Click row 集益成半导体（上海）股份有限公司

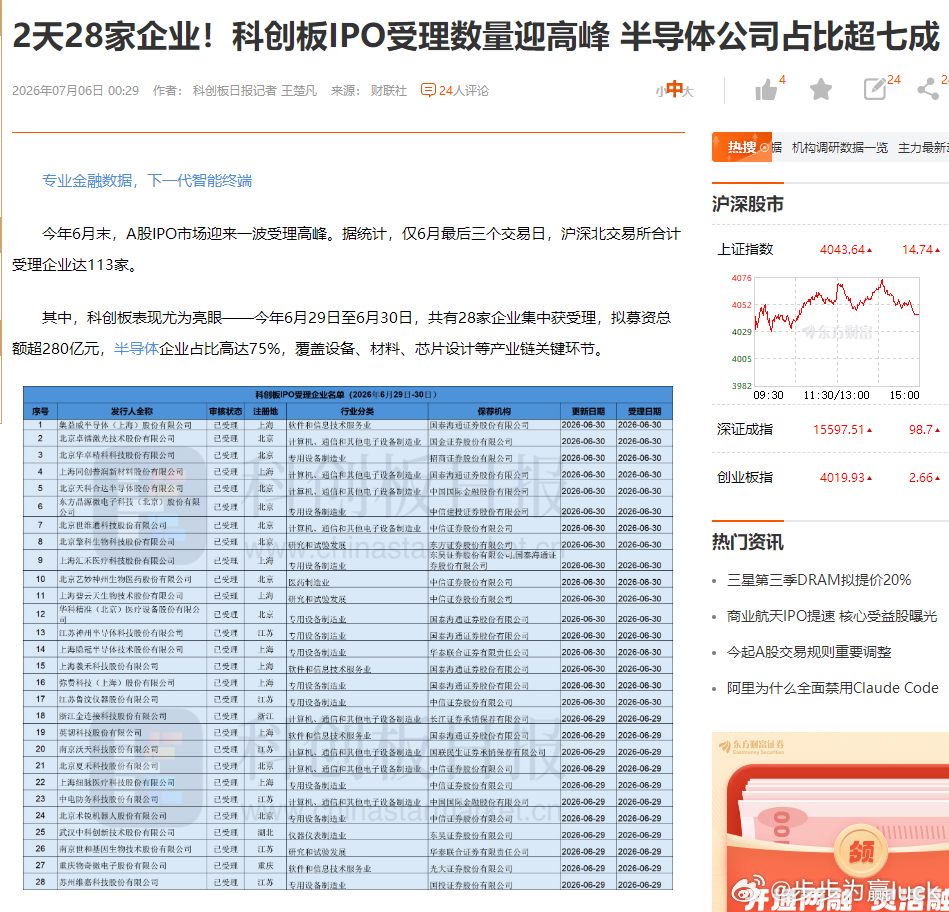point(347,425)
